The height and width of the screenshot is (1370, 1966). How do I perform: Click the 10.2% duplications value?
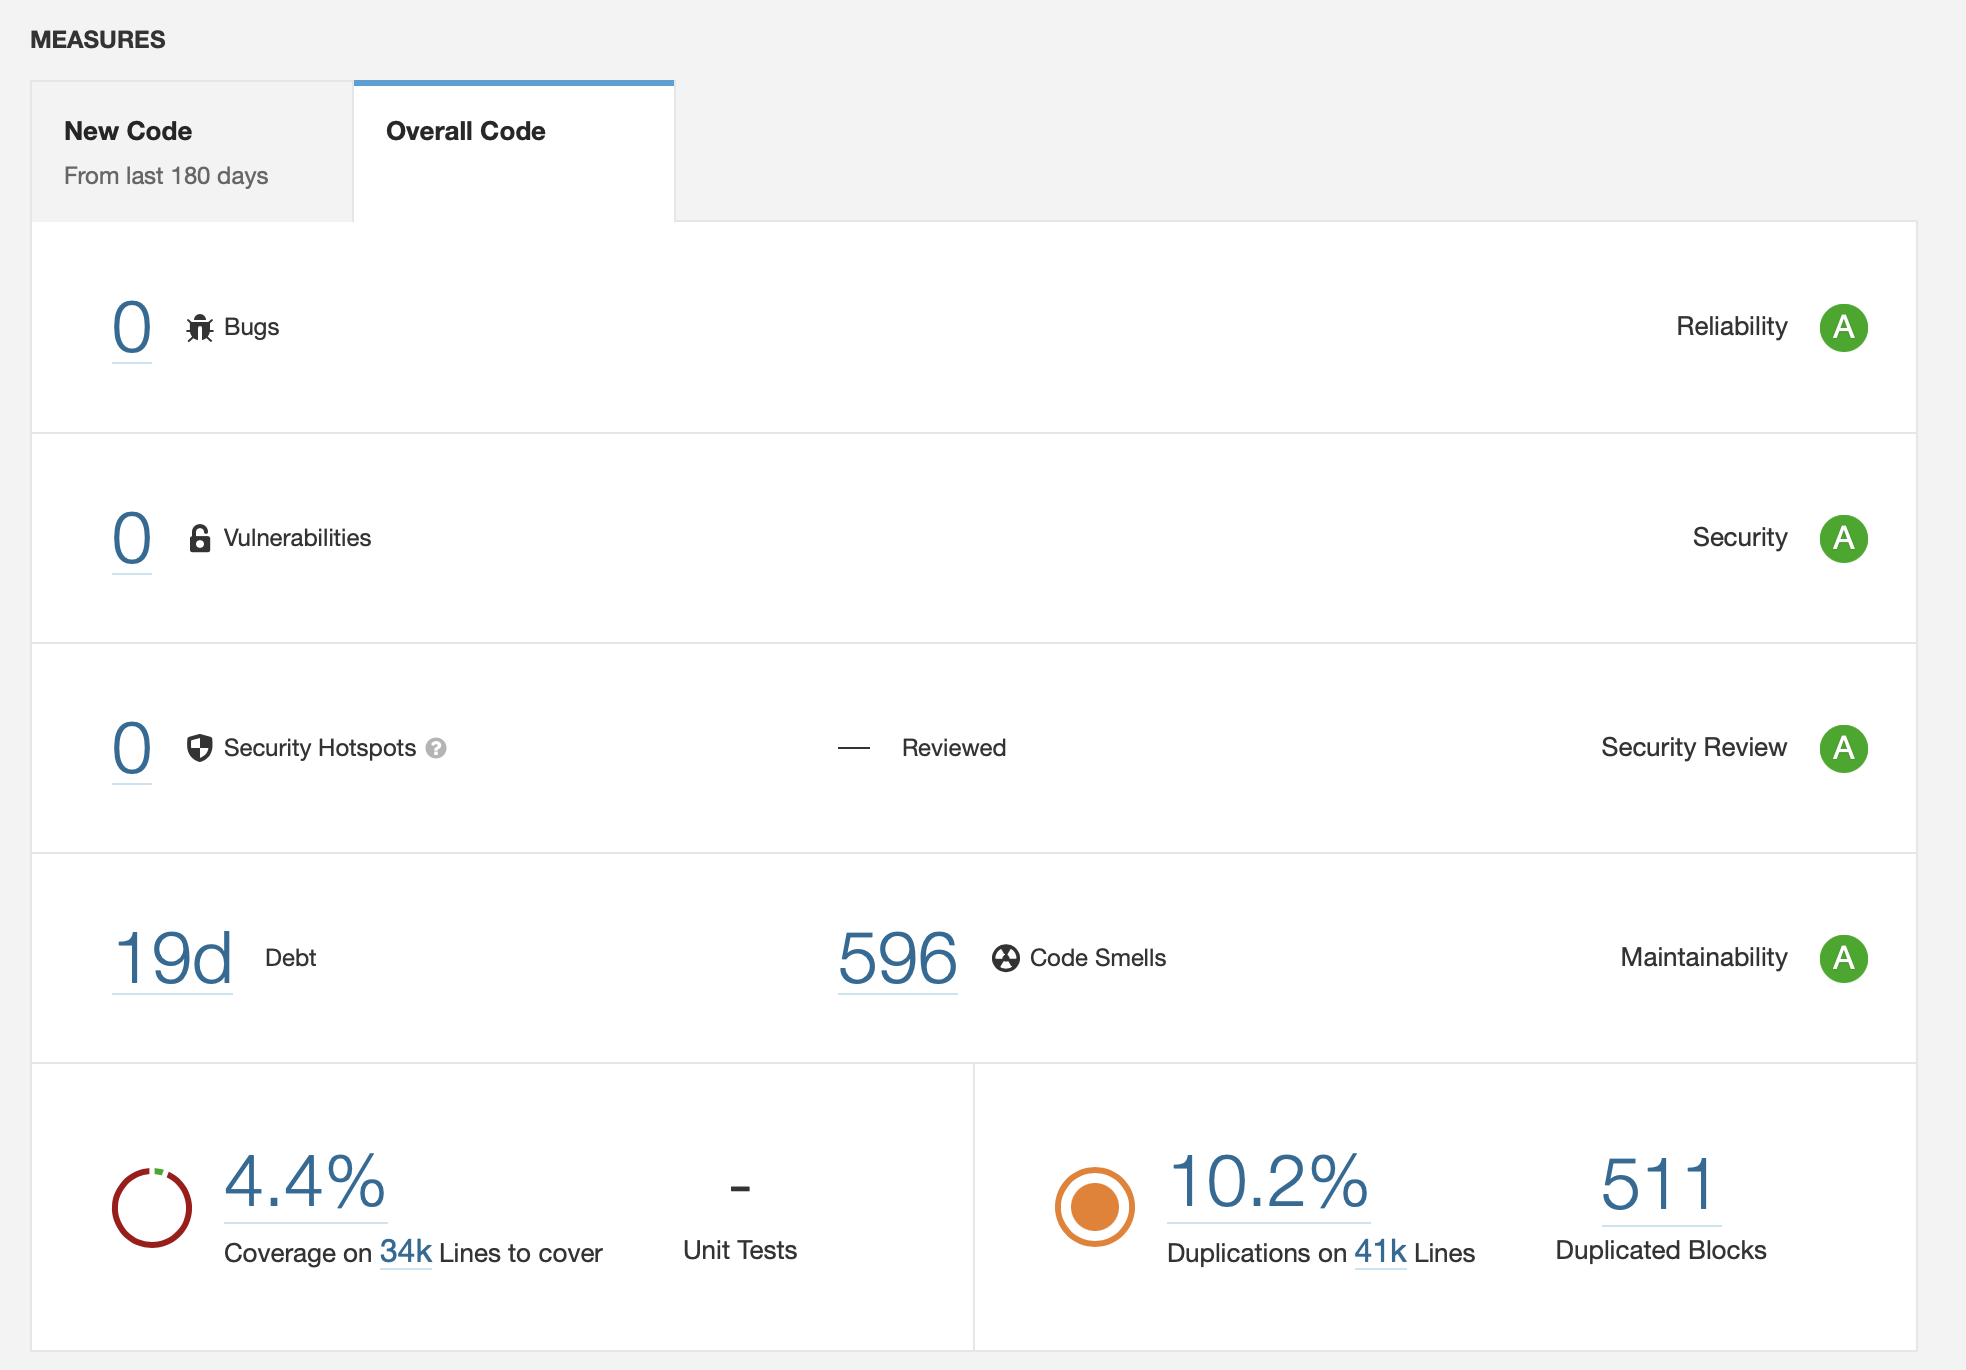point(1268,1183)
